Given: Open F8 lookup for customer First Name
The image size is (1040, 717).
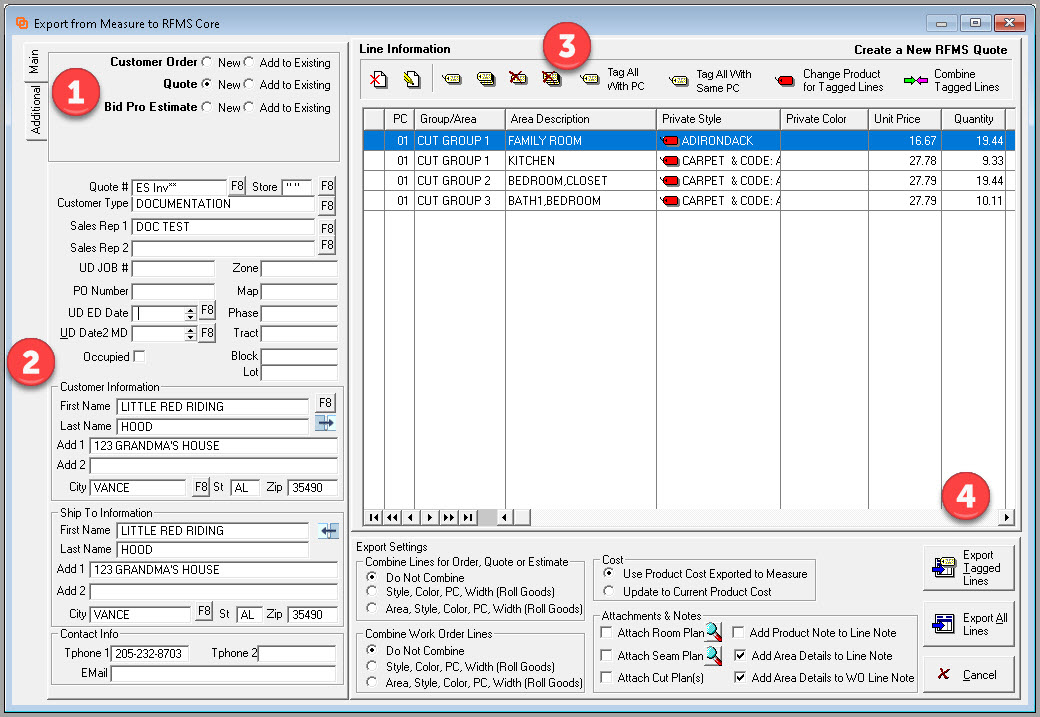Looking at the screenshot, I should click(x=325, y=403).
